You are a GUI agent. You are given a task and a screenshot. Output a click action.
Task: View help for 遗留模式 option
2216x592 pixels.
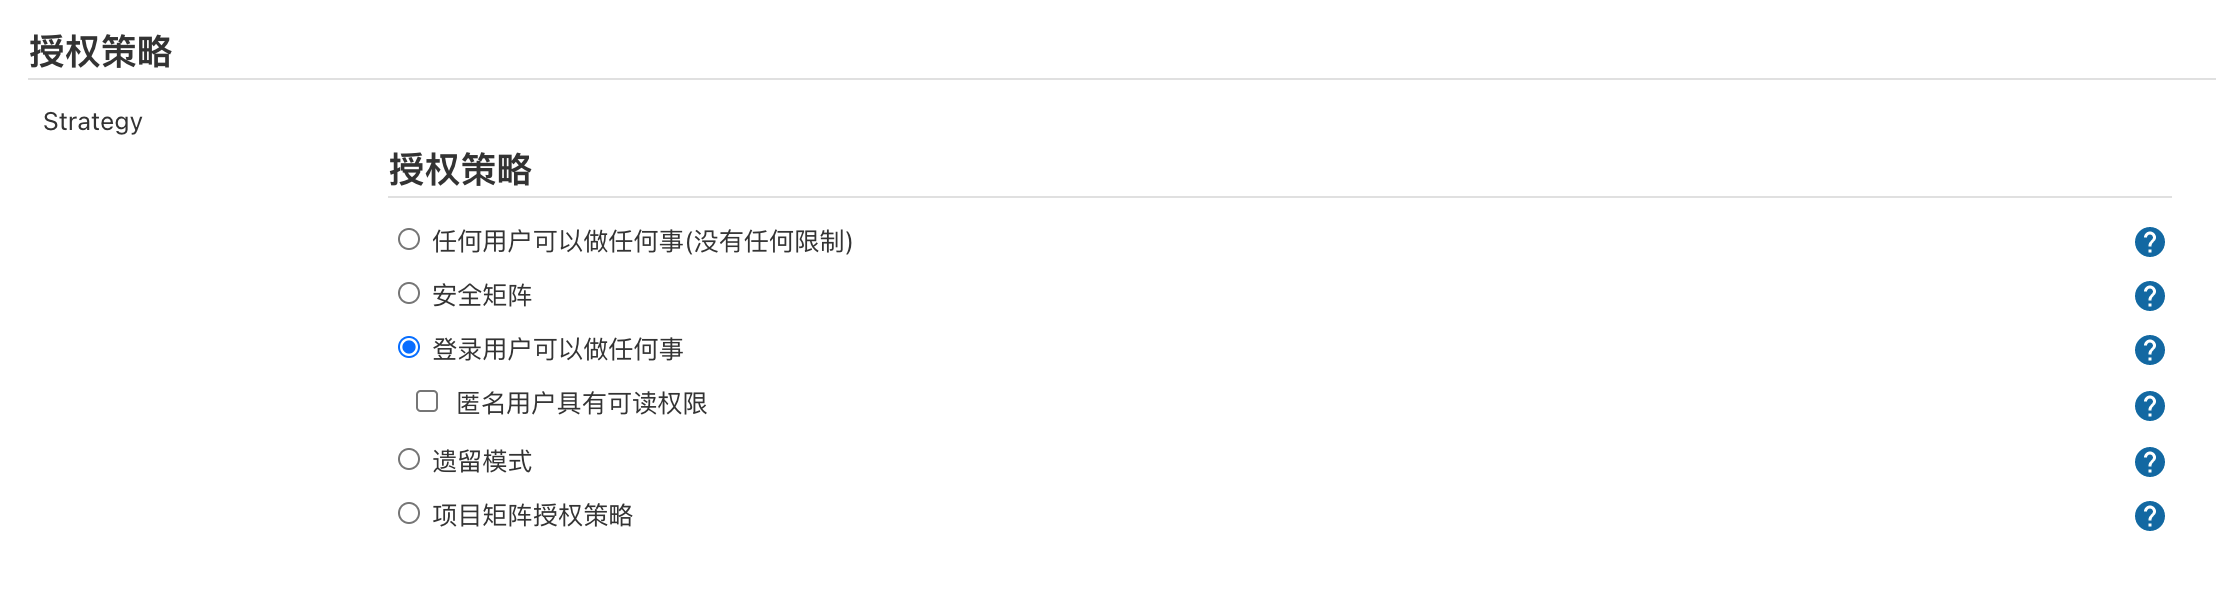click(x=2149, y=462)
